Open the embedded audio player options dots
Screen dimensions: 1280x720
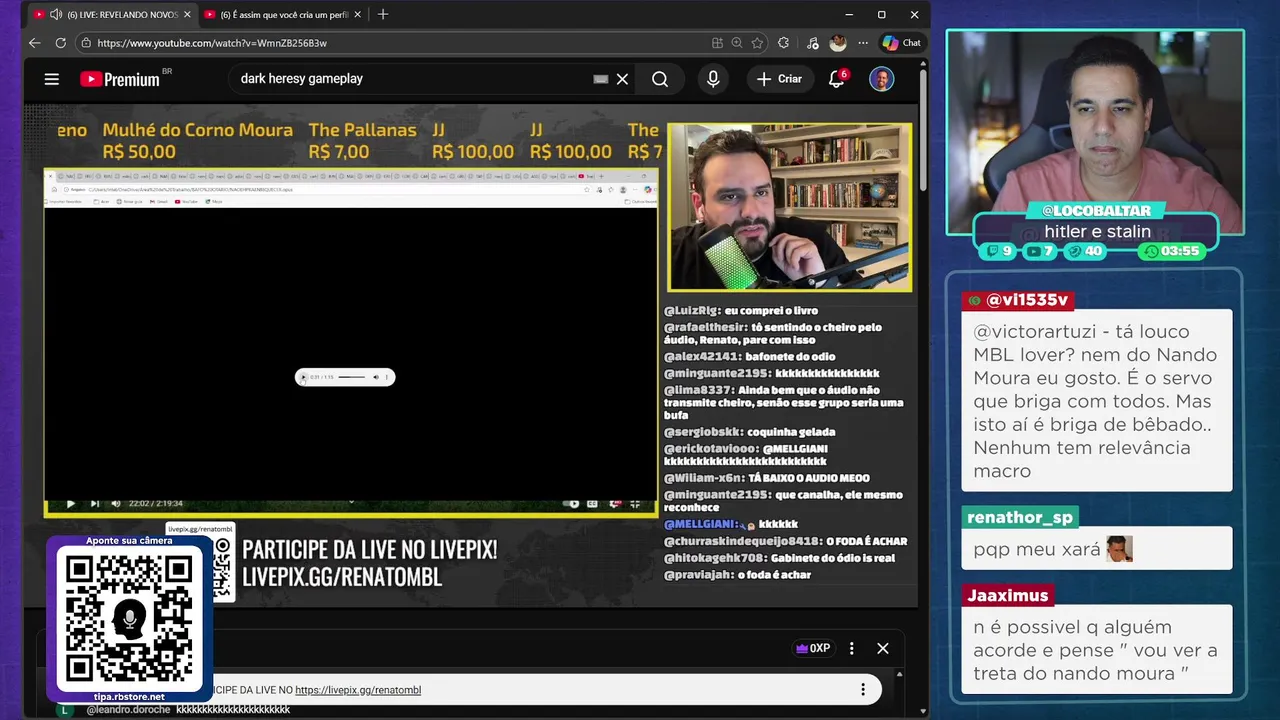(387, 377)
